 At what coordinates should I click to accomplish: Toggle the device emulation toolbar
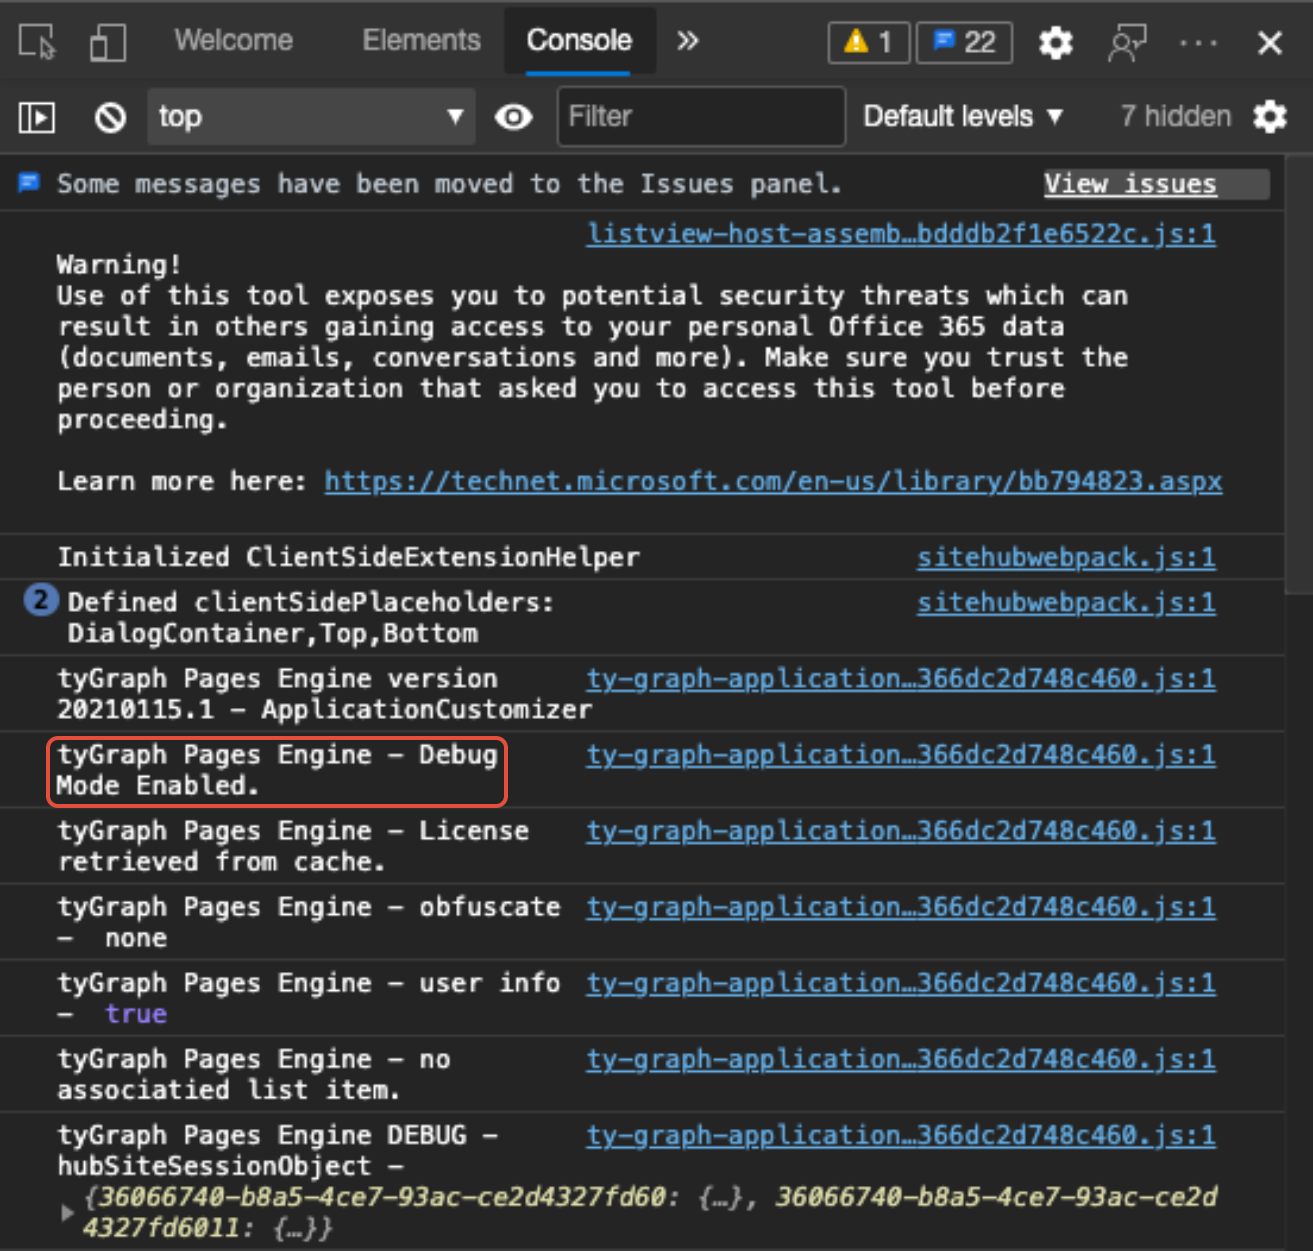point(107,41)
